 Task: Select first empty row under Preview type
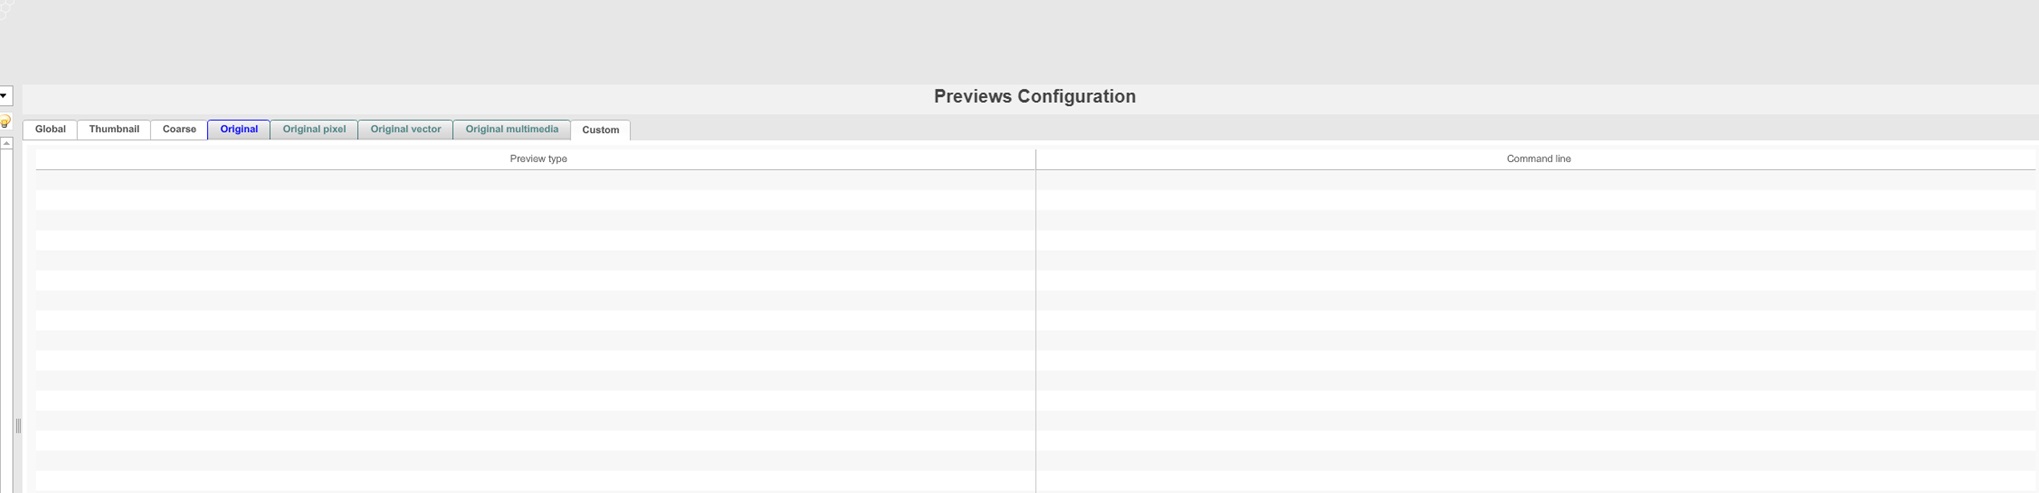click(538, 181)
